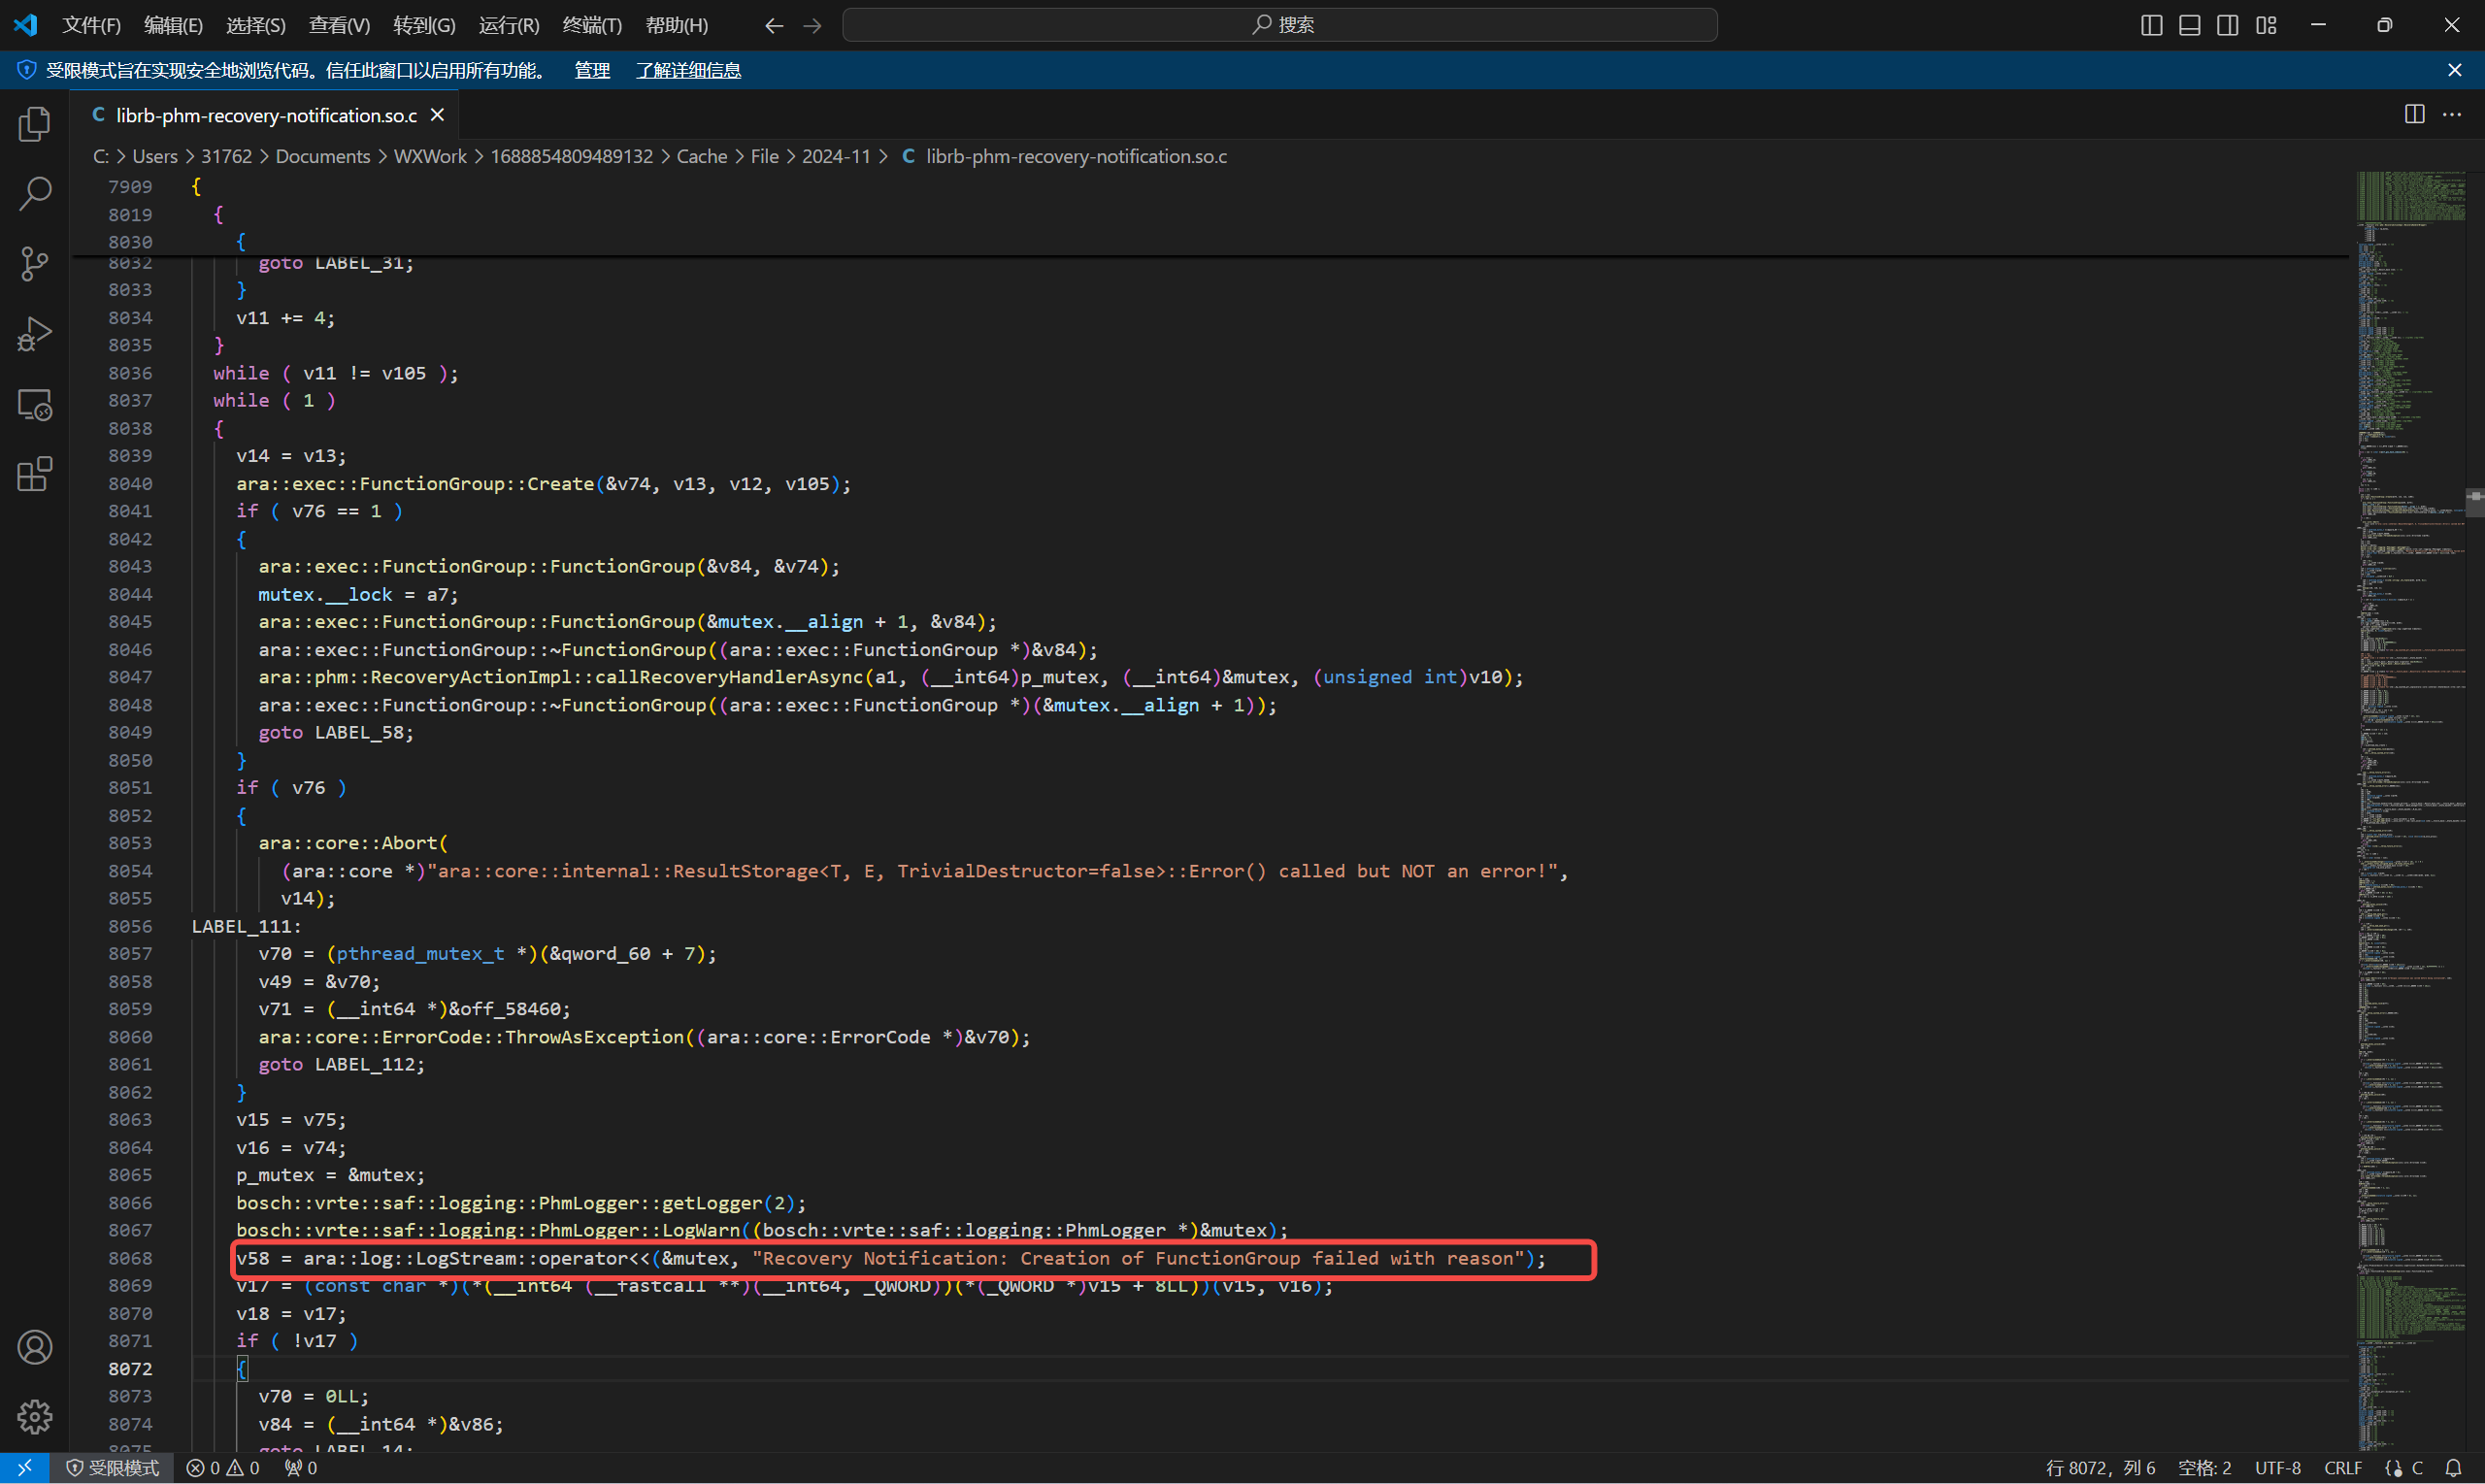The height and width of the screenshot is (1484, 2485).
Task: Open the CRLF line ending selector
Action: [x=2342, y=1467]
